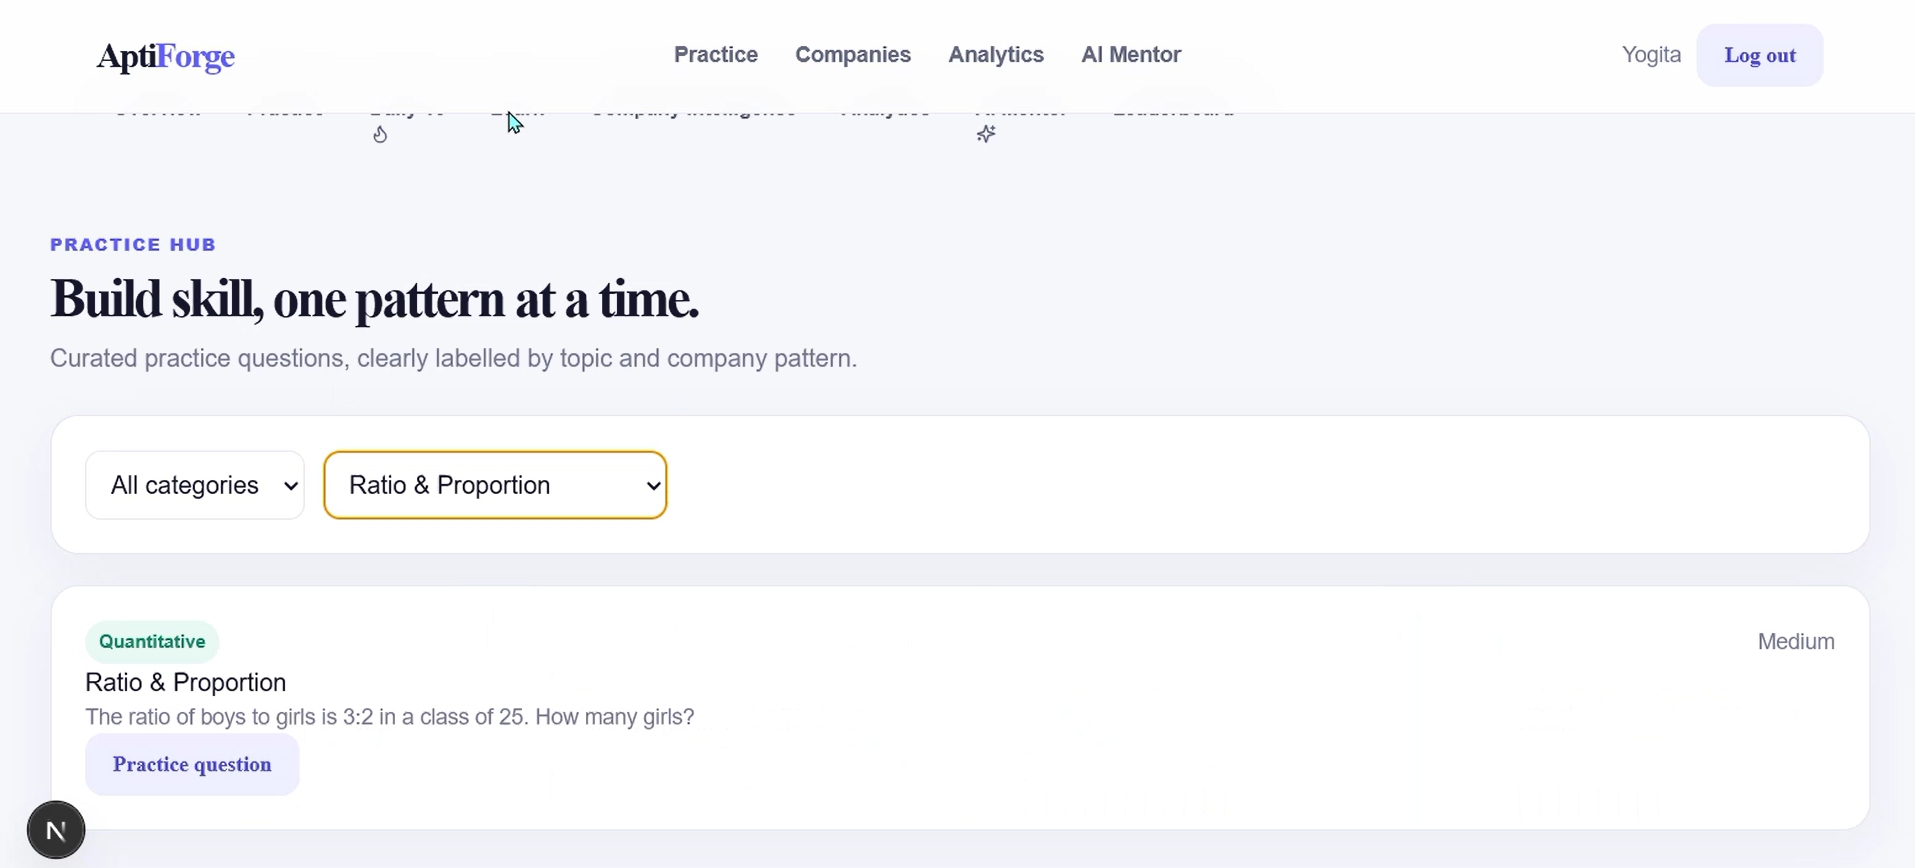Go to Companies in the top navigation
Screen dimensions: 1915x868
pyautogui.click(x=853, y=55)
